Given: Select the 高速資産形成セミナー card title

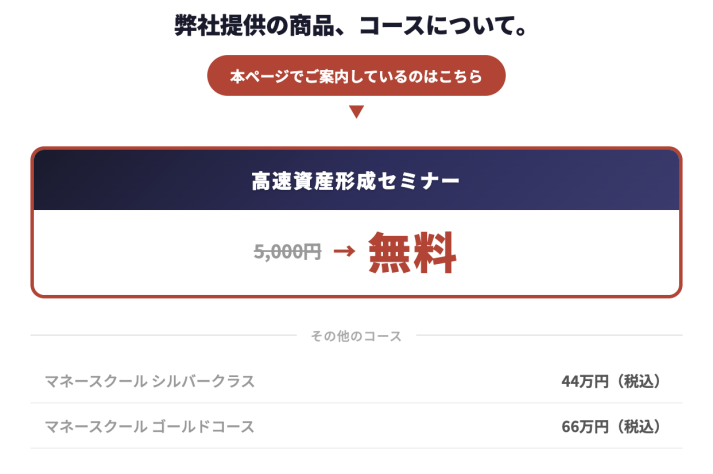Looking at the screenshot, I should point(356,181).
